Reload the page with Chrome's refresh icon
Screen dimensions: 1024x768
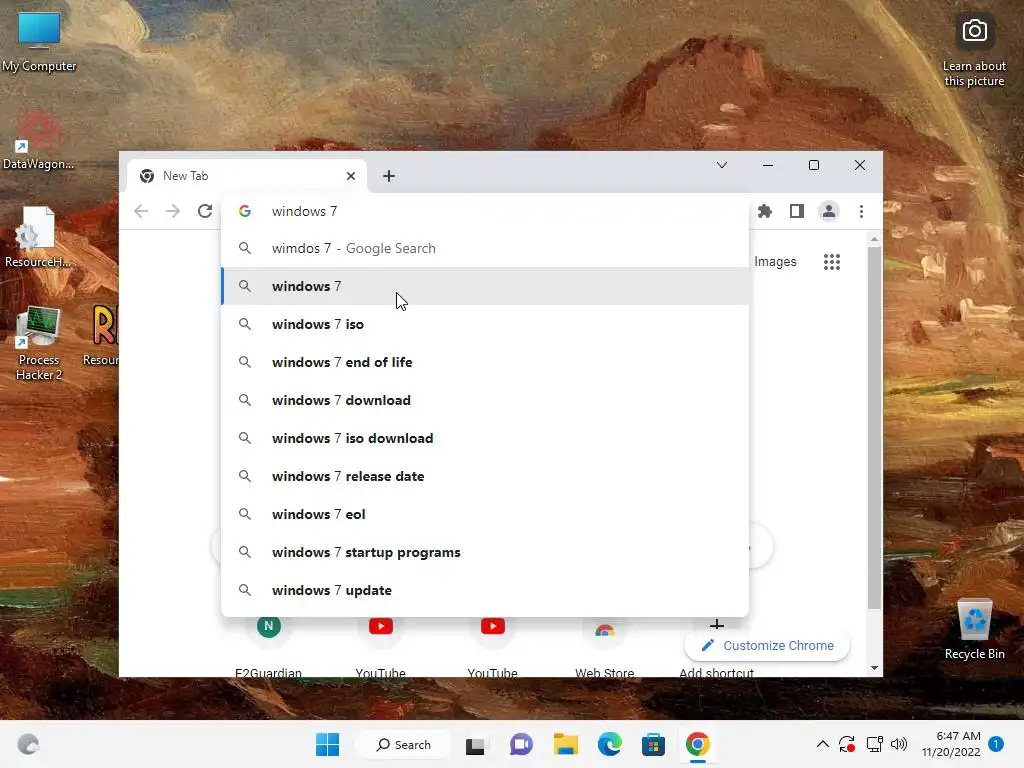[x=205, y=211]
